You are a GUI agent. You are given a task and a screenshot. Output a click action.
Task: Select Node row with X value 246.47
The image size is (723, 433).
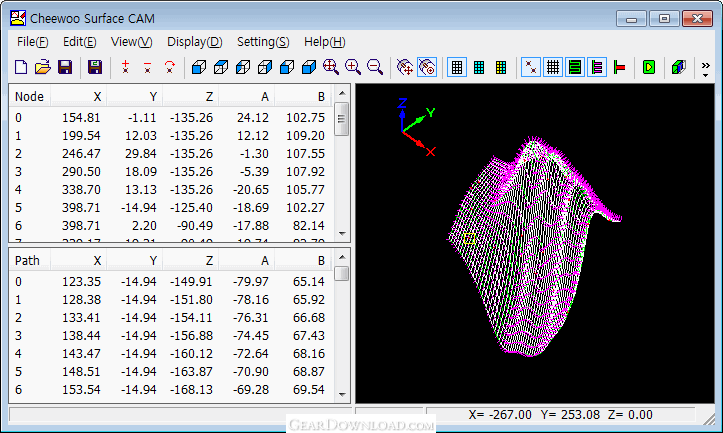[172, 154]
